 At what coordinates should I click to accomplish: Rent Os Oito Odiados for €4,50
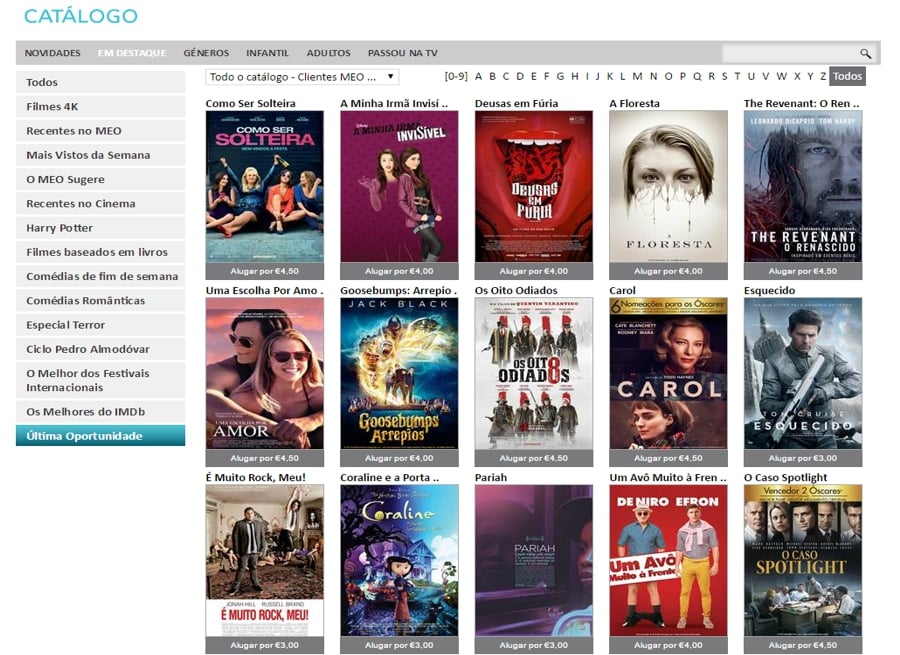point(534,458)
